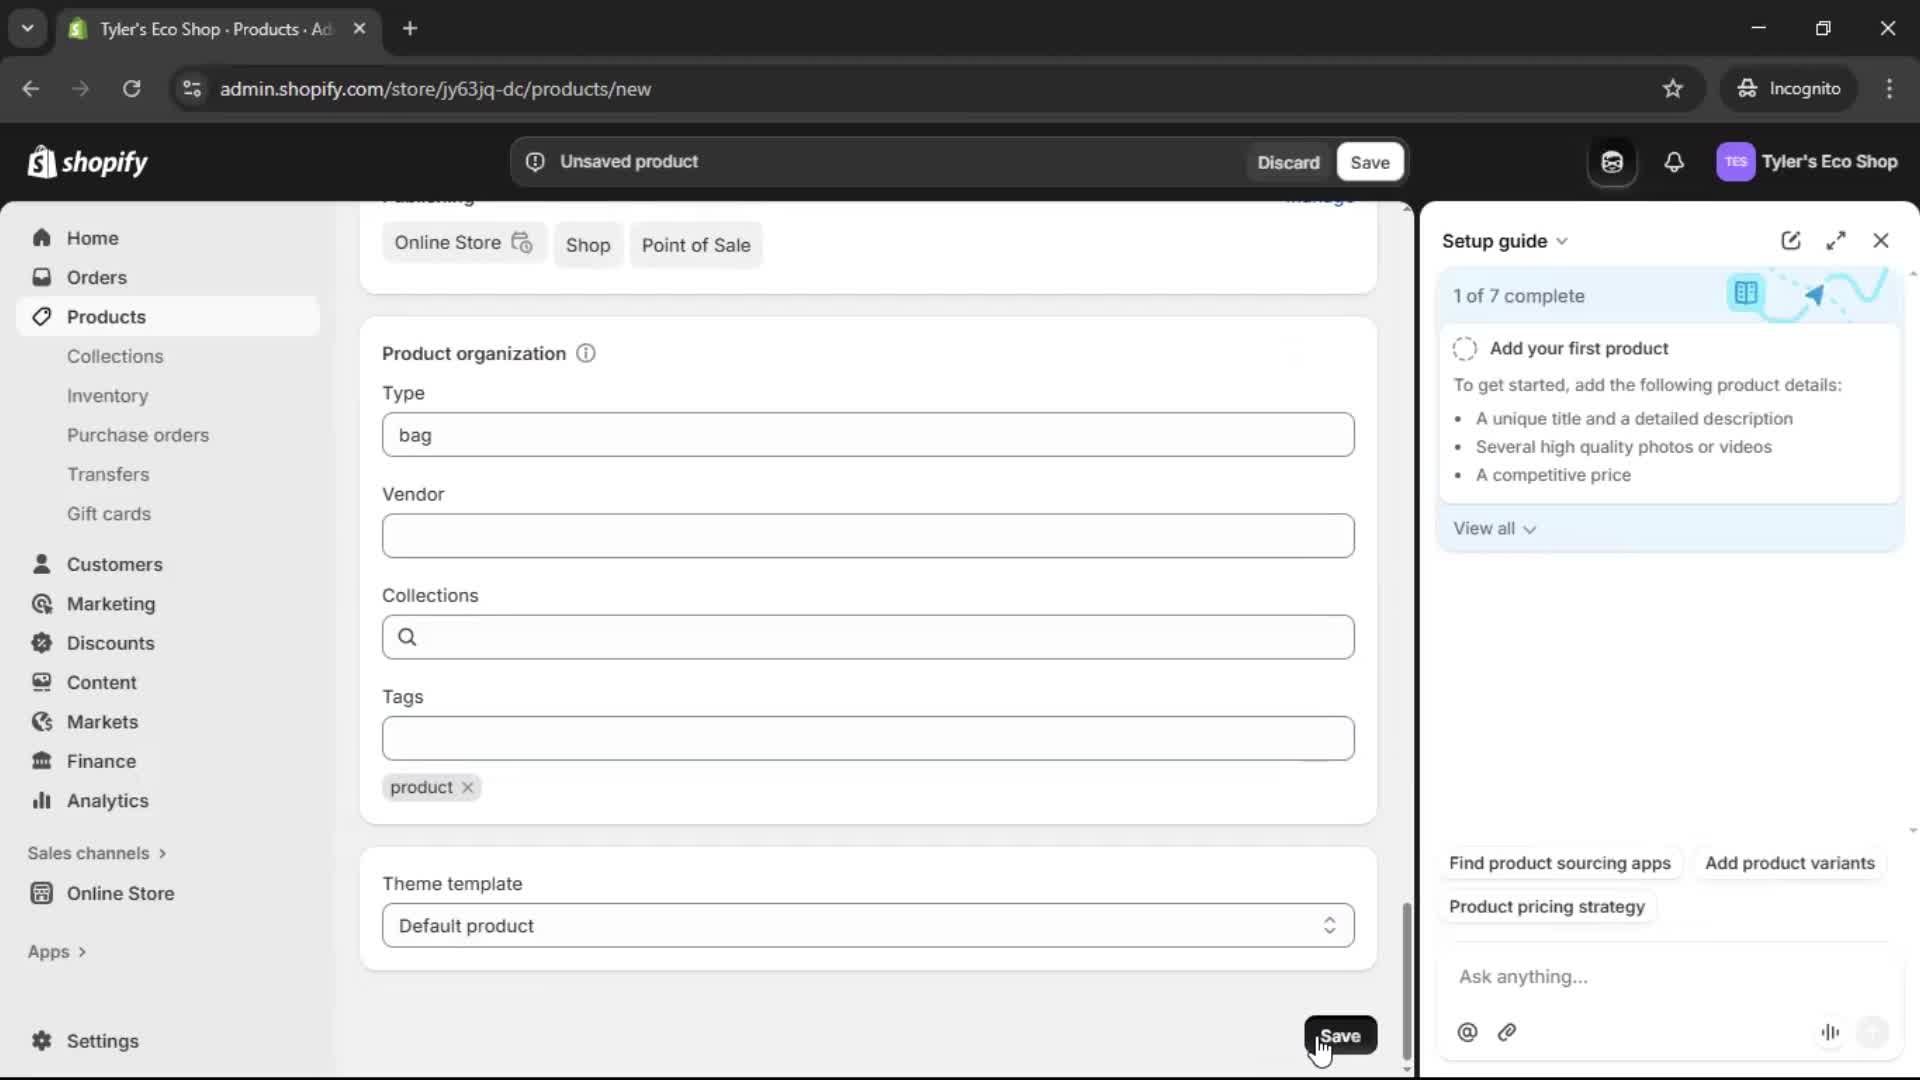Start voice input with the microphone icon

(x=1830, y=1033)
